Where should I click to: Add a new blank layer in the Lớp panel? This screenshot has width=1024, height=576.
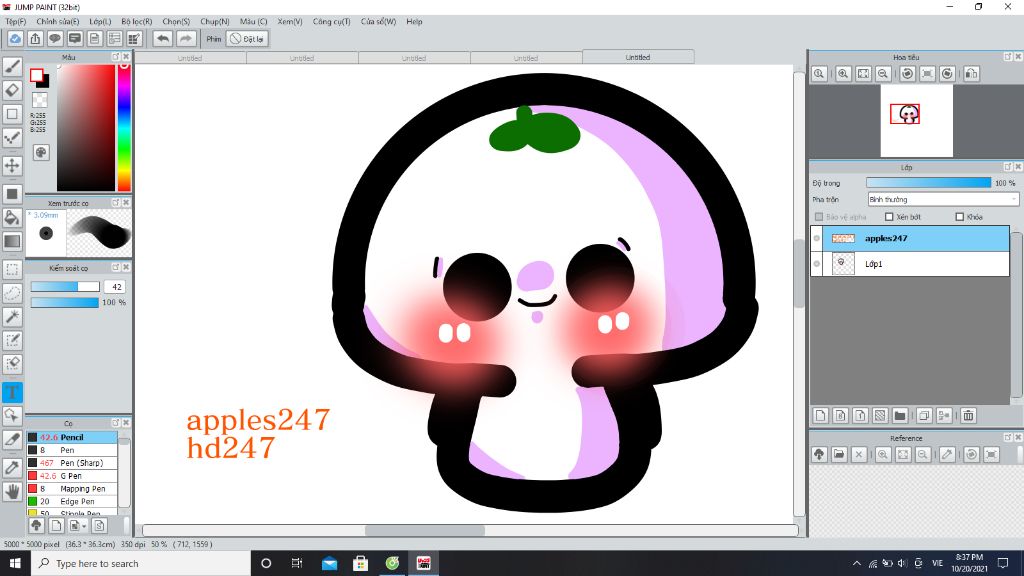[x=821, y=415]
